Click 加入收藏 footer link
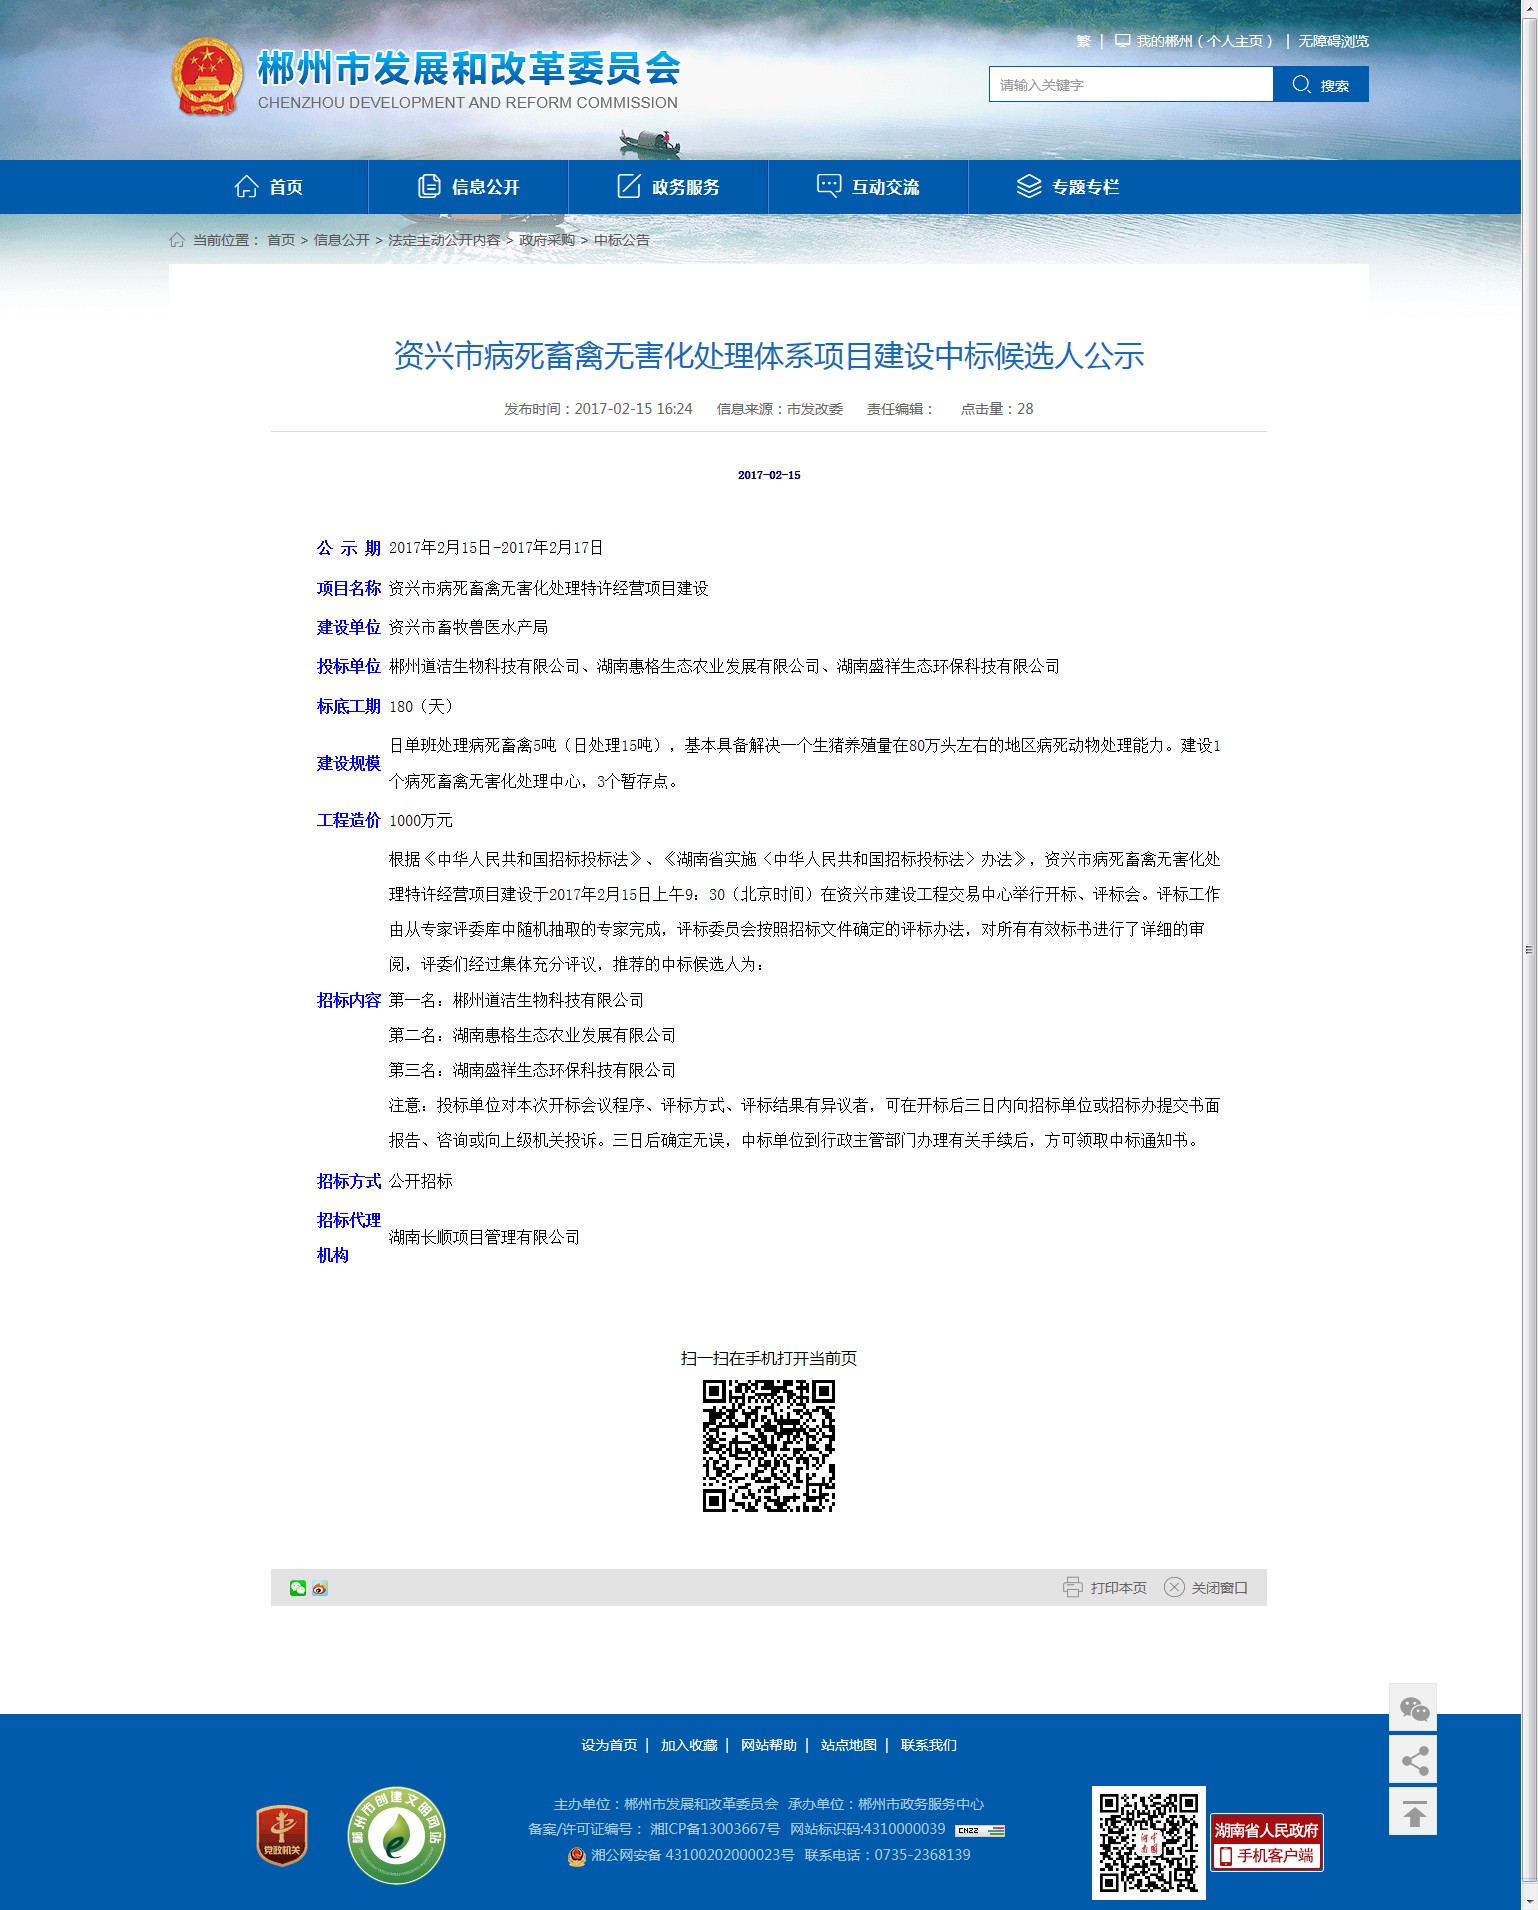1538x1910 pixels. tap(689, 1745)
